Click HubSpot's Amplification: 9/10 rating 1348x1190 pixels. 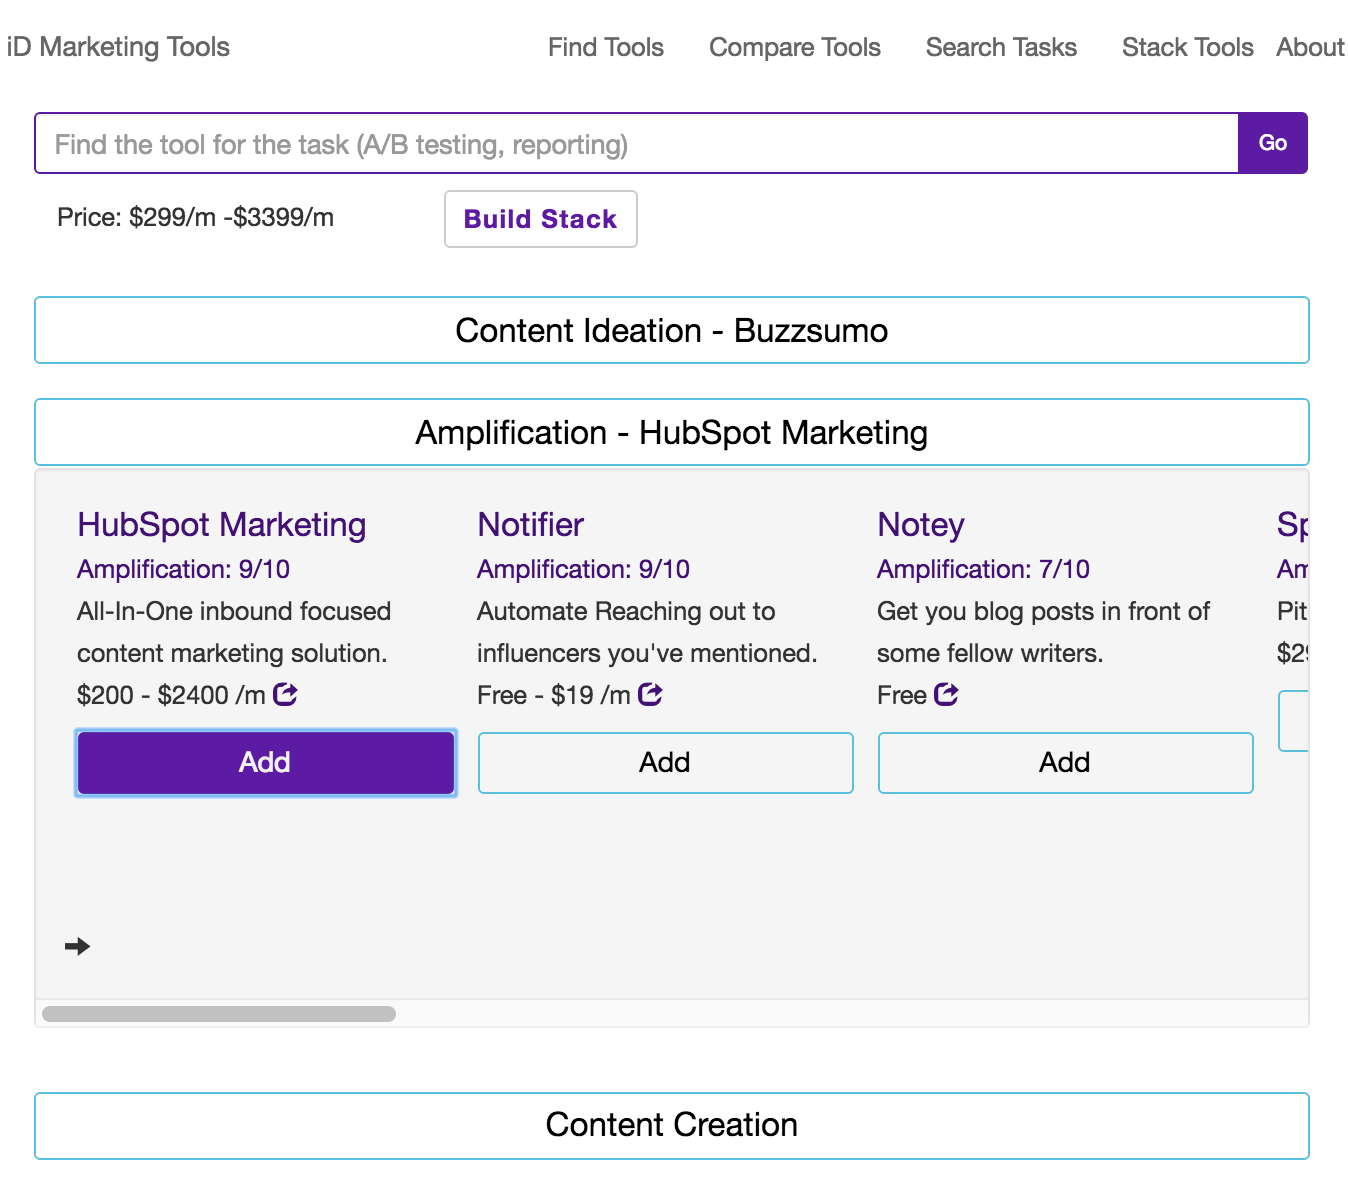tap(183, 569)
